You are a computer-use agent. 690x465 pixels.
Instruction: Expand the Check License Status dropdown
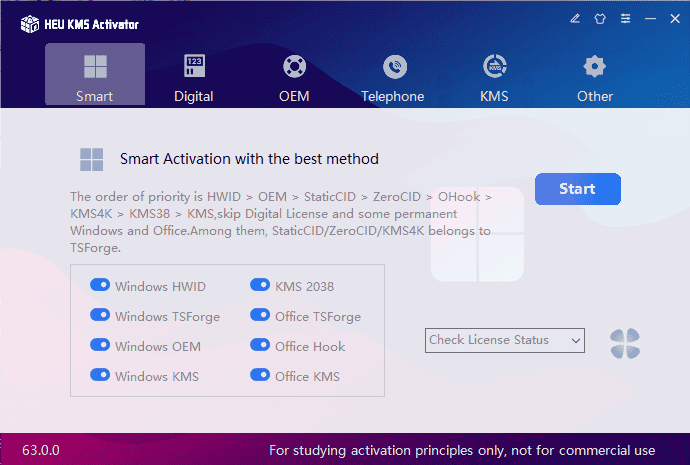point(505,340)
